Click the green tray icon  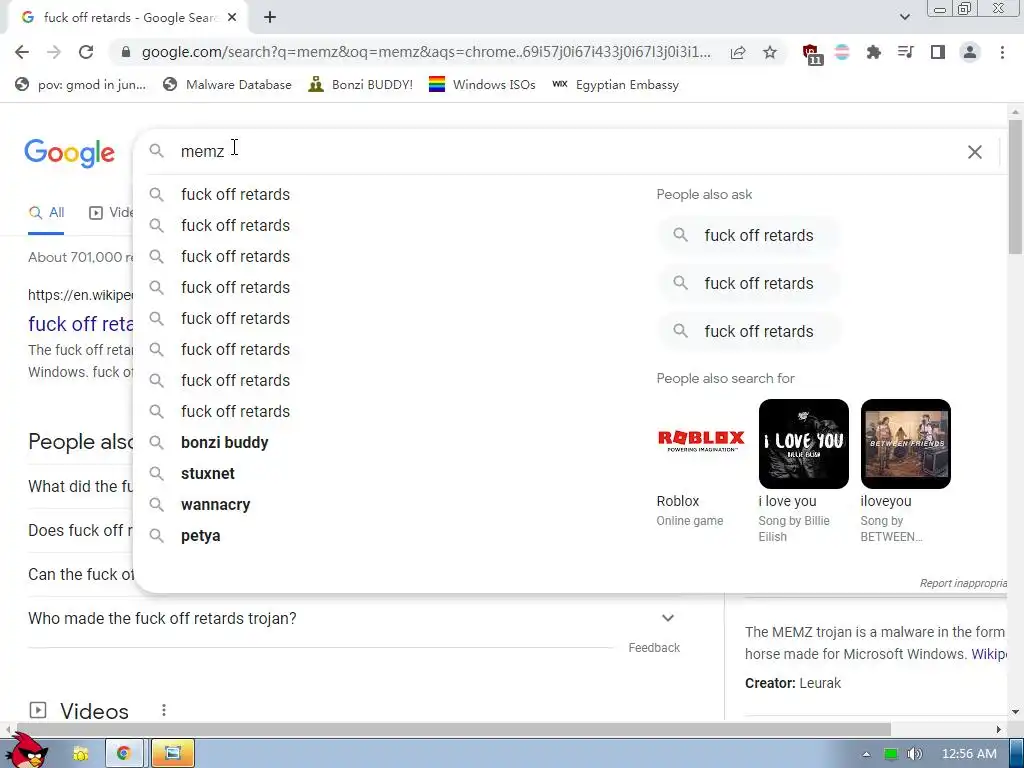click(x=891, y=754)
